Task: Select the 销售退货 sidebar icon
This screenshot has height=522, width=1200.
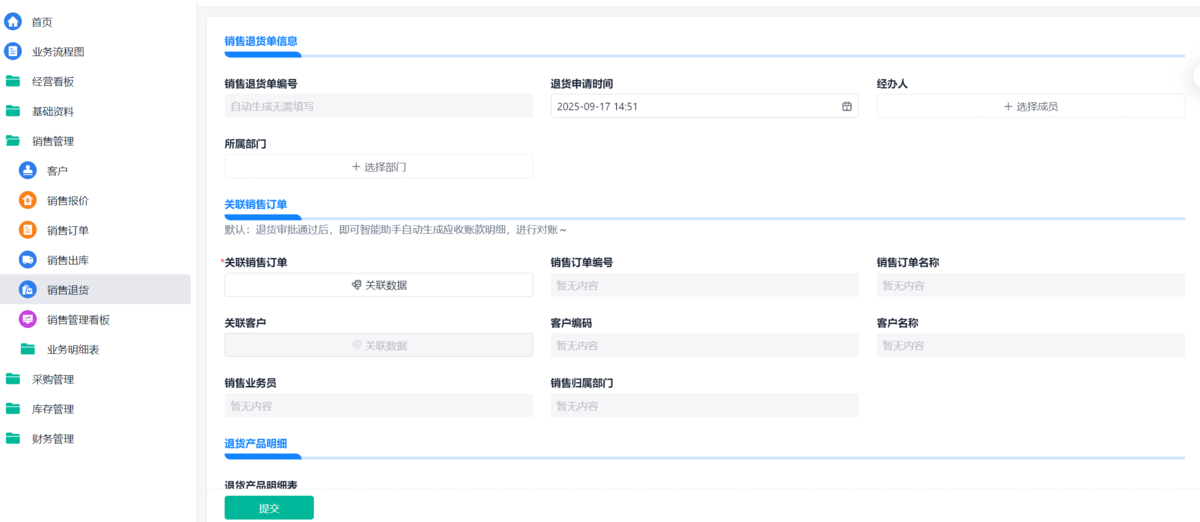Action: pos(28,290)
